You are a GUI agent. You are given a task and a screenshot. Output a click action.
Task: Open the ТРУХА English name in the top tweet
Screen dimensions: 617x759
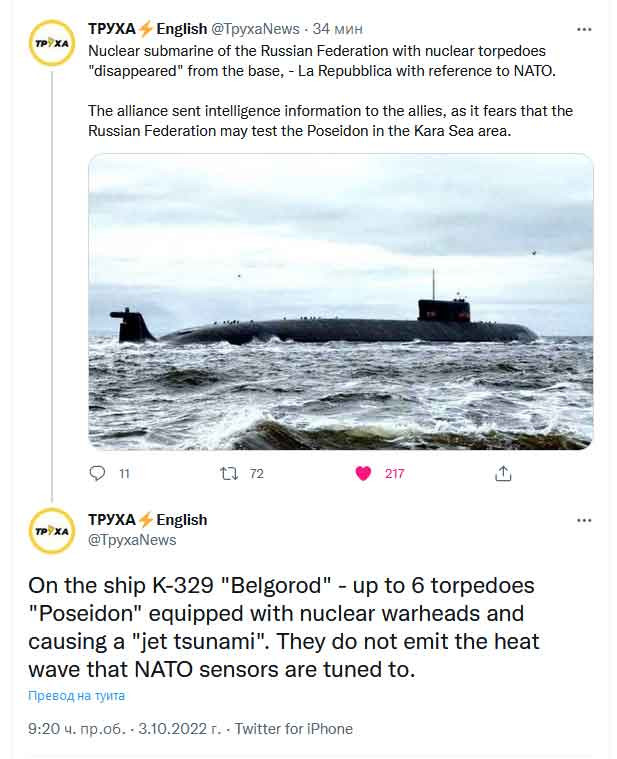click(x=147, y=29)
